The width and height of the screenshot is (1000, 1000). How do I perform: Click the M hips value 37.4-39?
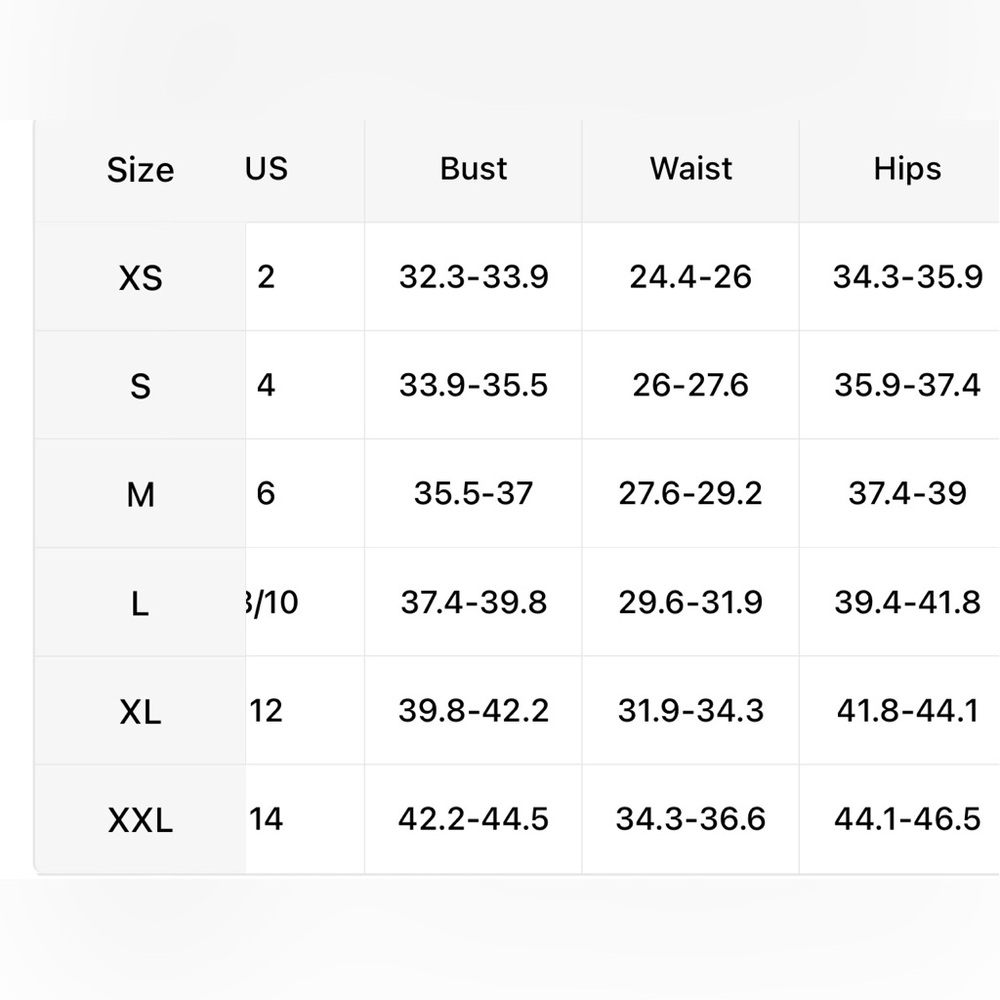(x=907, y=494)
